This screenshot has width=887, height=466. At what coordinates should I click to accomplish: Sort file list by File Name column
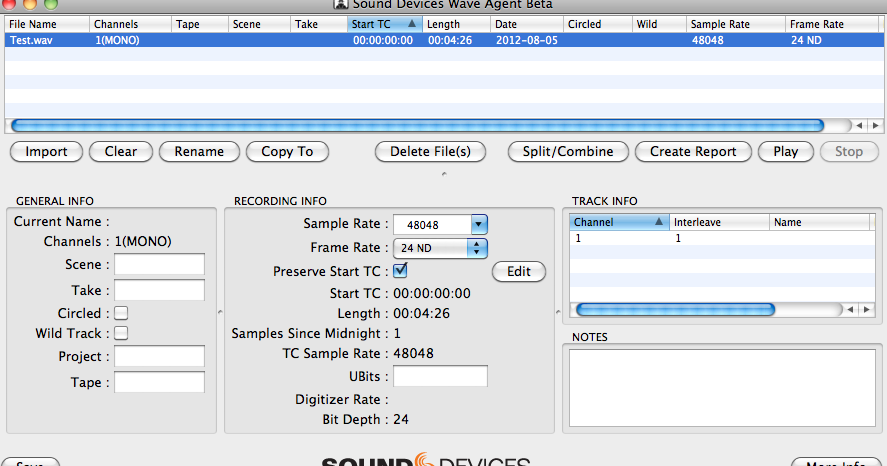[47, 24]
